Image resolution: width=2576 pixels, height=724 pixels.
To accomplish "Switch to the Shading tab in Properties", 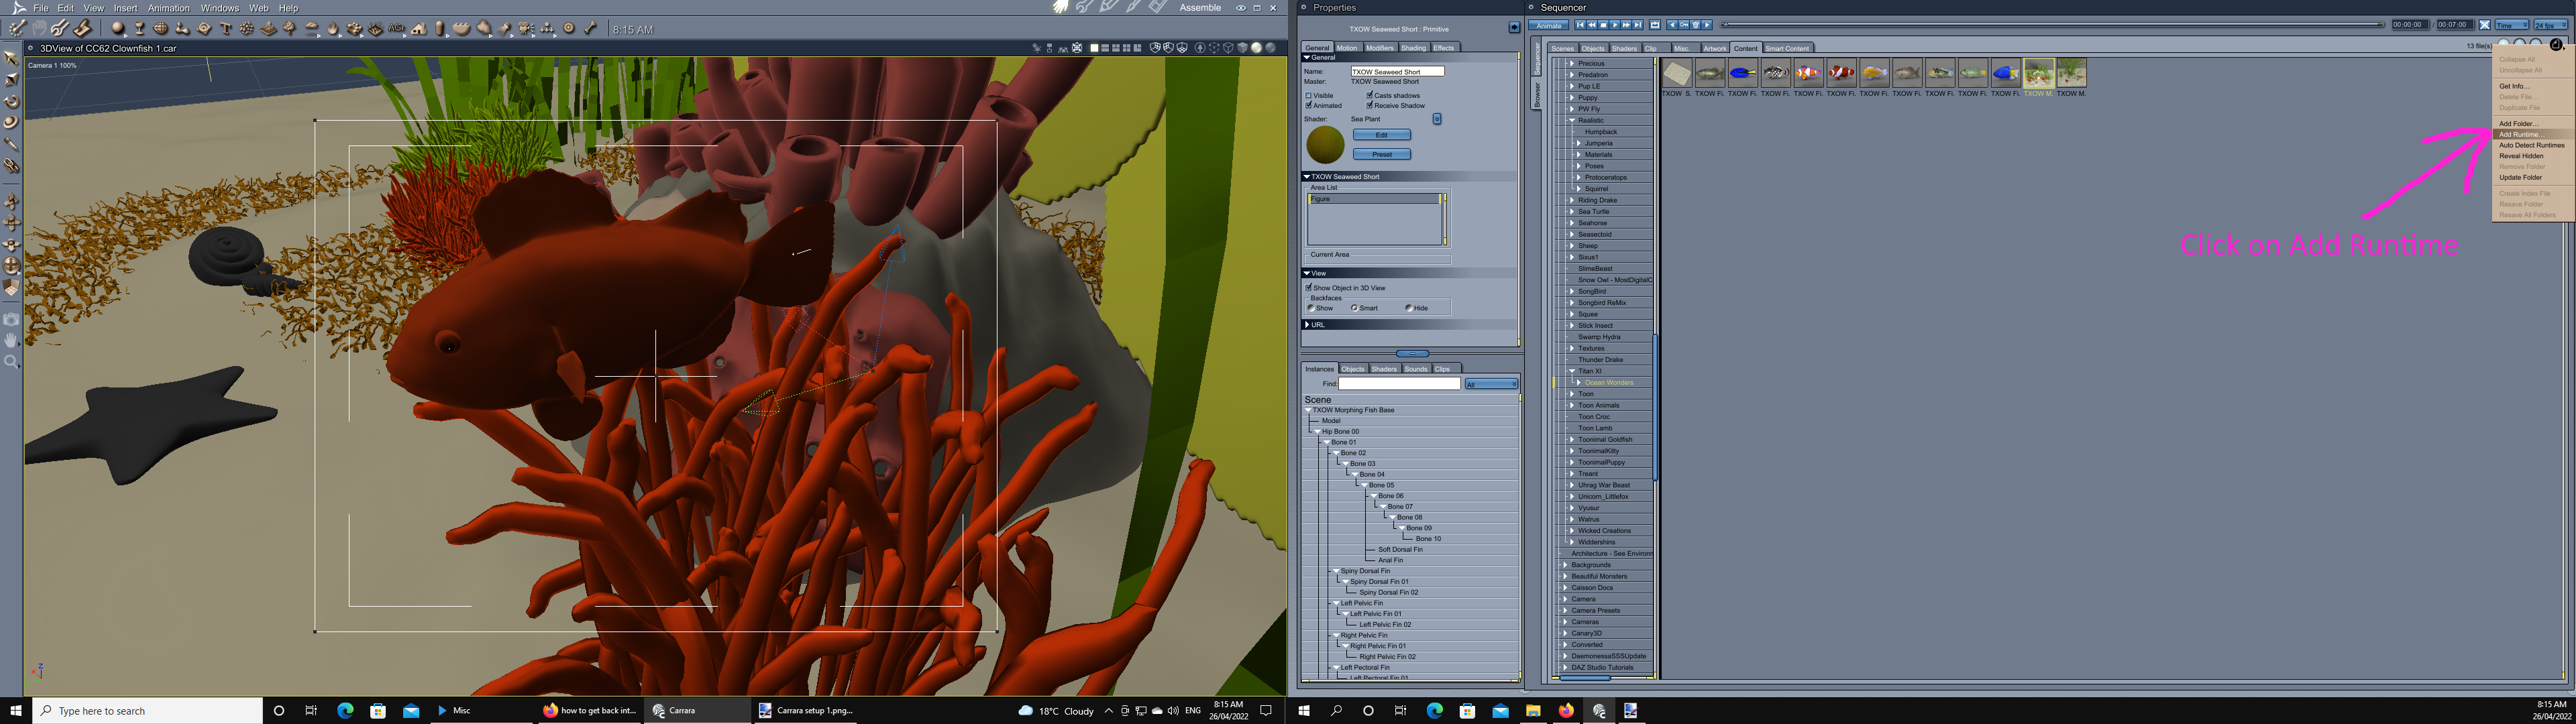I will [1413, 48].
